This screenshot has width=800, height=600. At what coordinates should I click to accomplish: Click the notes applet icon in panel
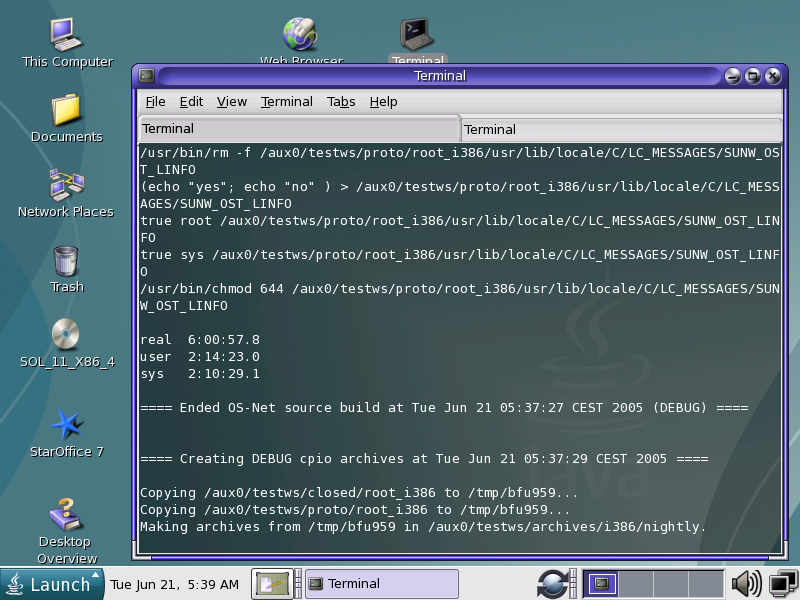(x=272, y=584)
